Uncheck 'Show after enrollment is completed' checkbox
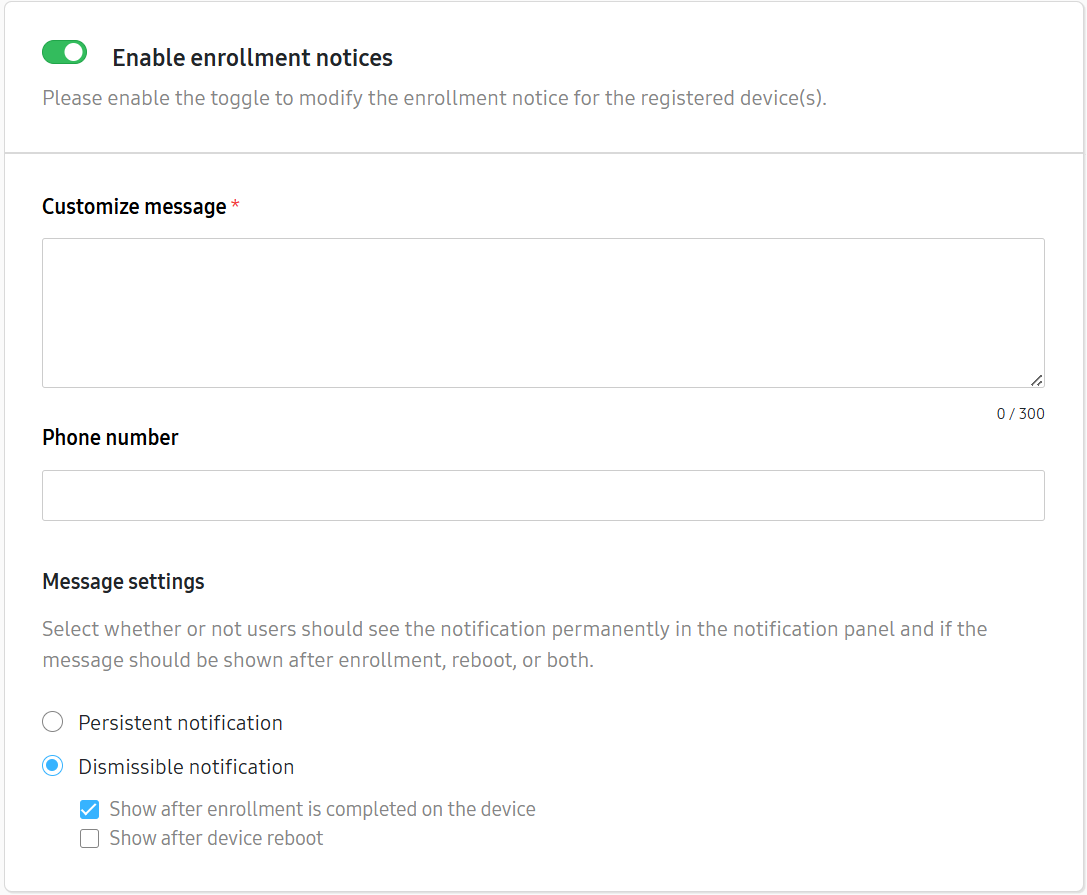Image resolution: width=1087 pixels, height=895 pixels. (x=90, y=810)
